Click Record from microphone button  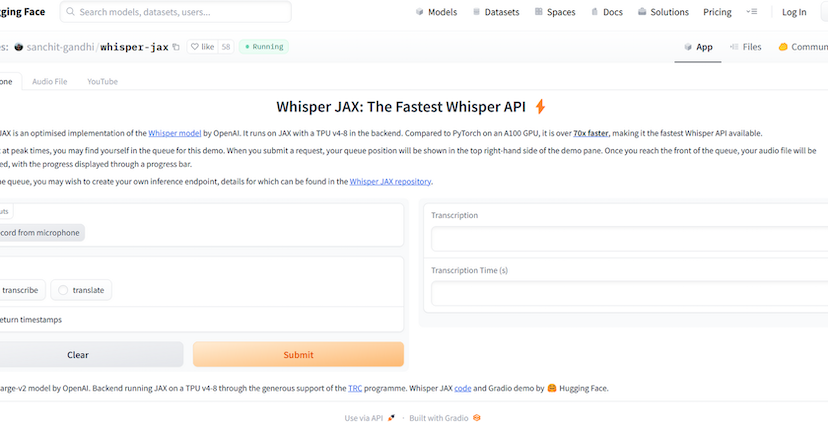(41, 232)
